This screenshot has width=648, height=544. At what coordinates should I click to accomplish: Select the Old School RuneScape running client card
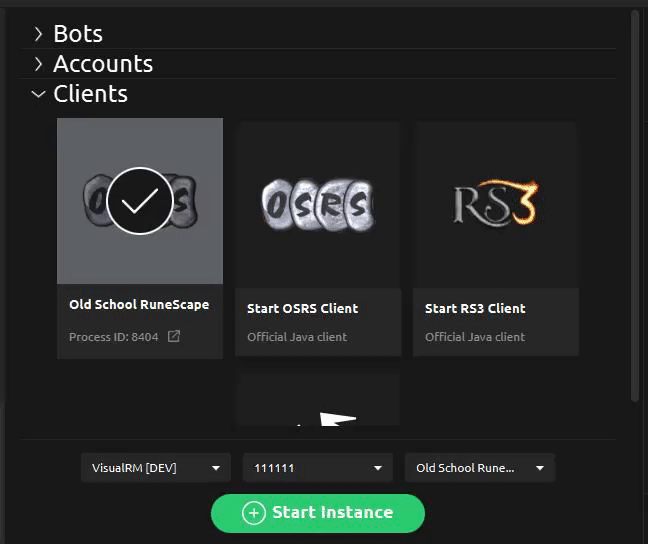(x=140, y=238)
